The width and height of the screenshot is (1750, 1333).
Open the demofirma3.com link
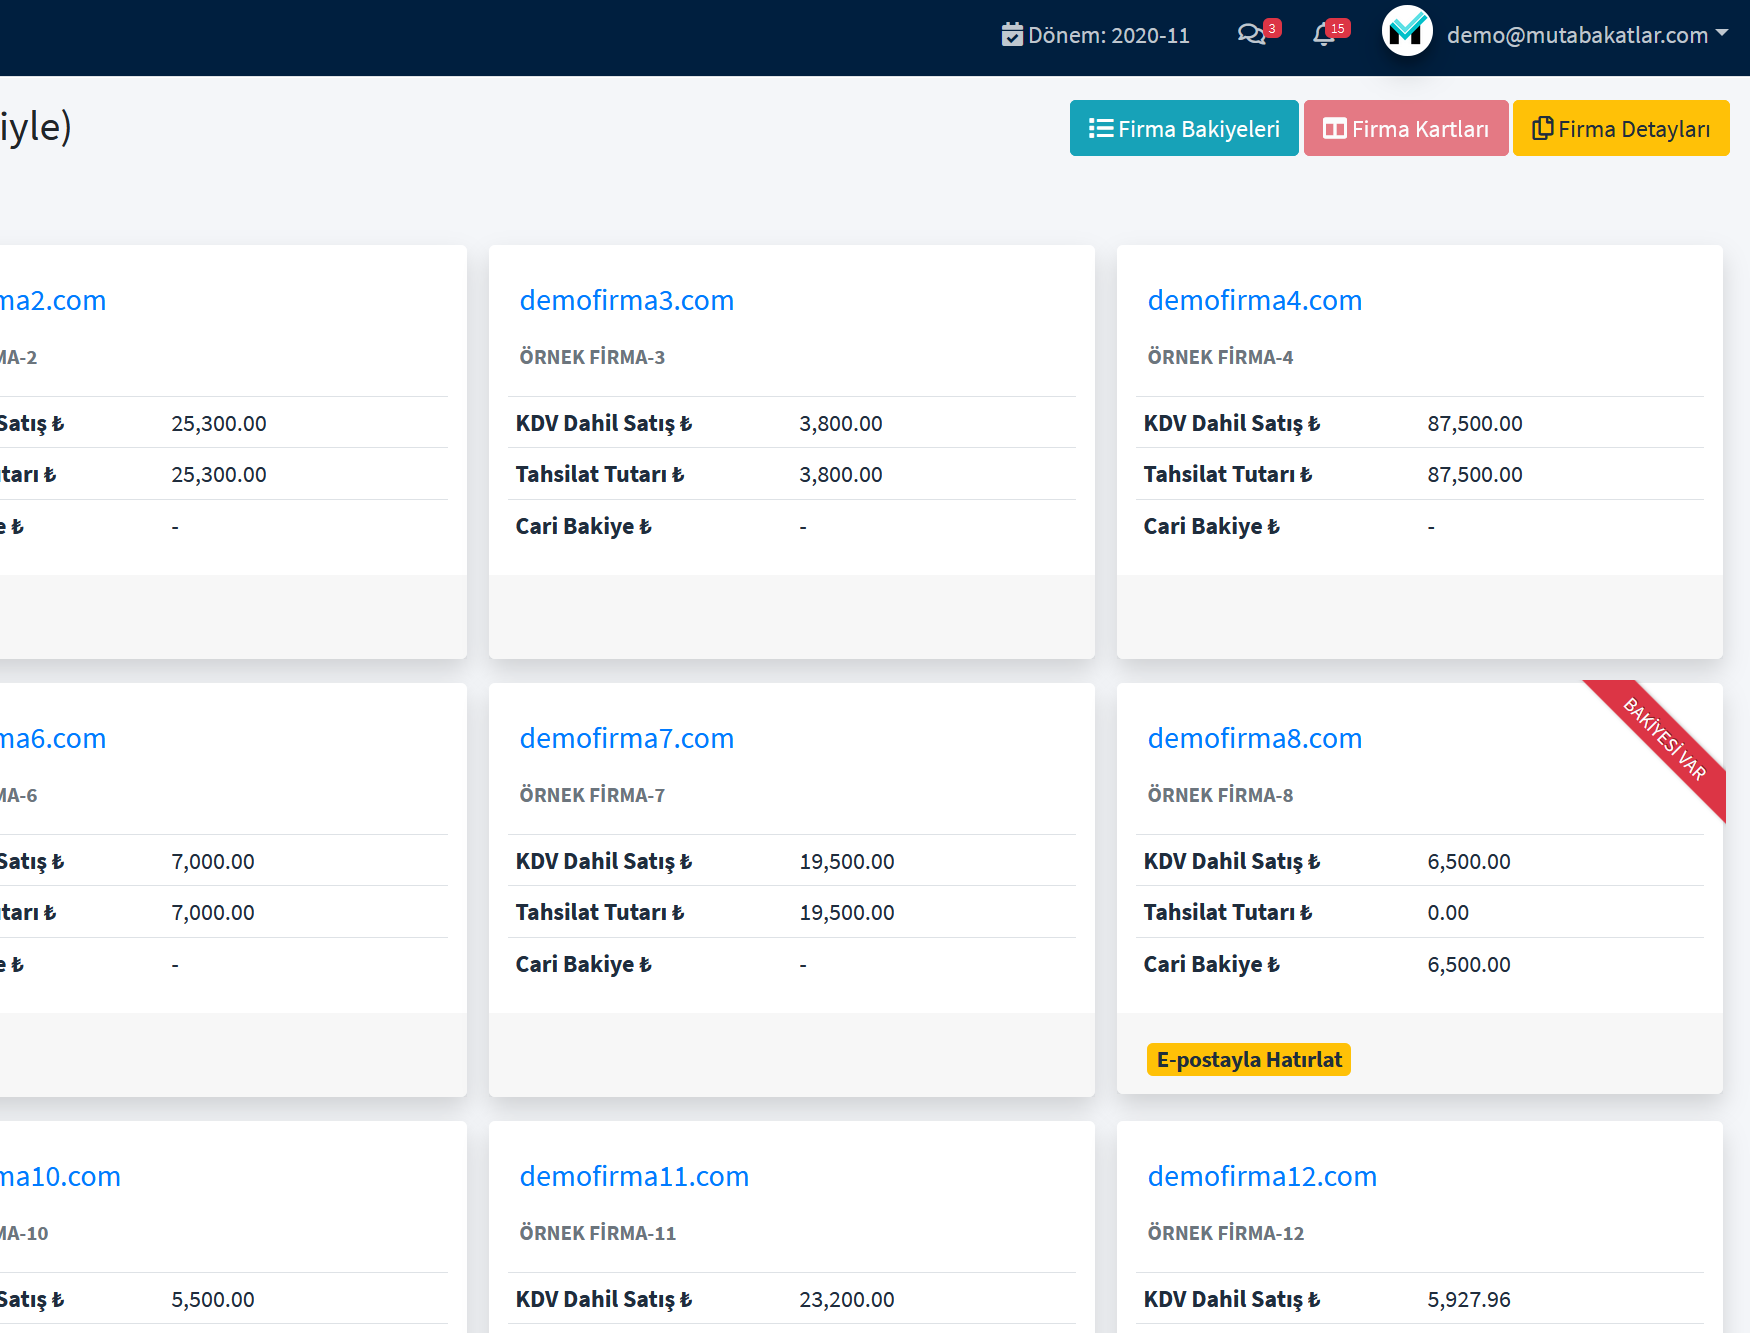click(626, 300)
